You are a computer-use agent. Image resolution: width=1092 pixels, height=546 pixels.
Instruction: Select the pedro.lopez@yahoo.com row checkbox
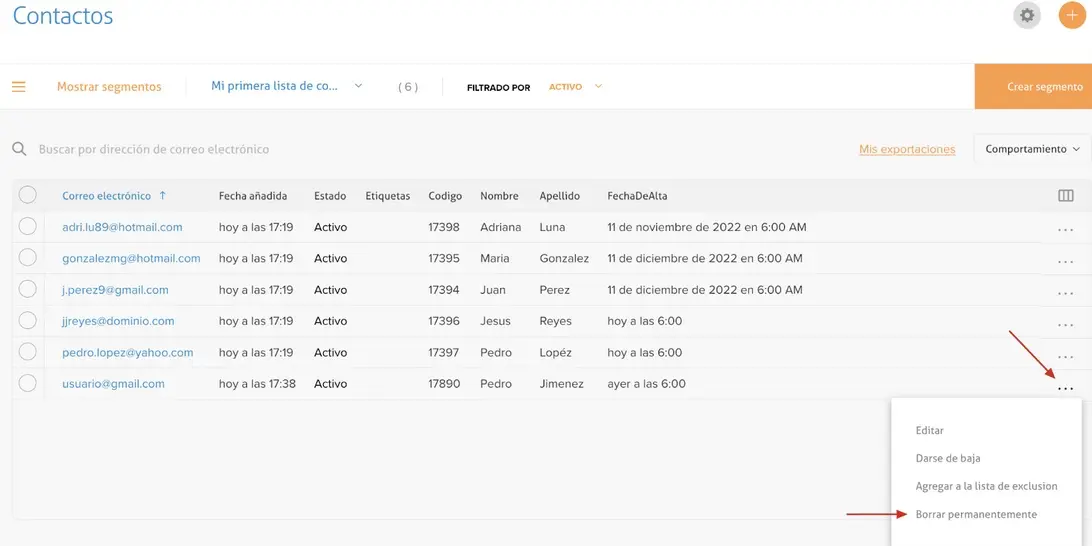click(28, 352)
